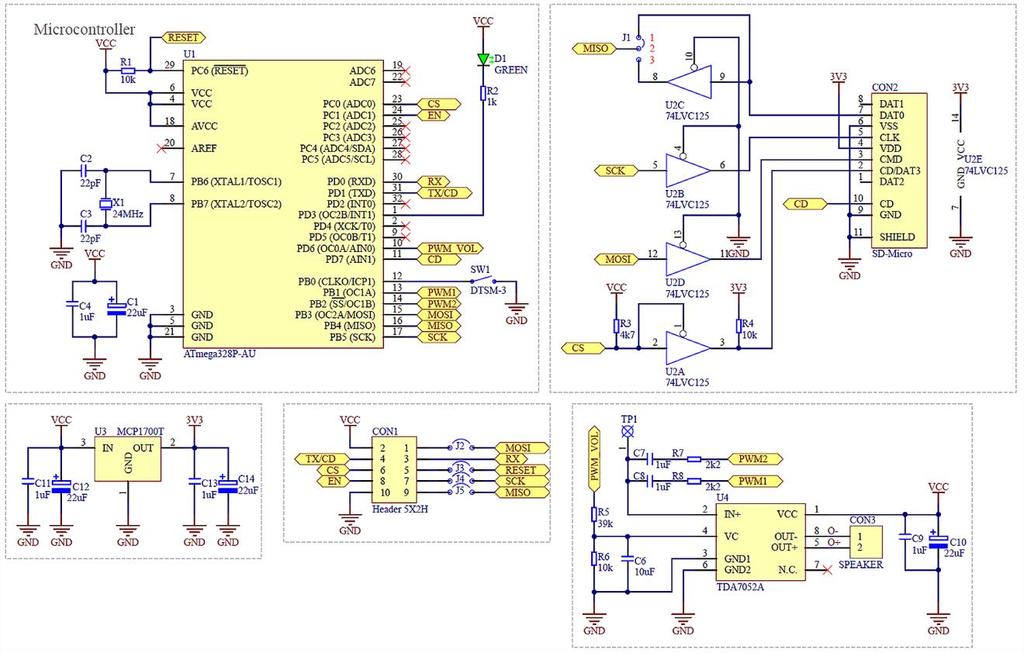This screenshot has width=1024, height=653.
Task: Pick the C4 1uF capacitor
Action: (72, 304)
